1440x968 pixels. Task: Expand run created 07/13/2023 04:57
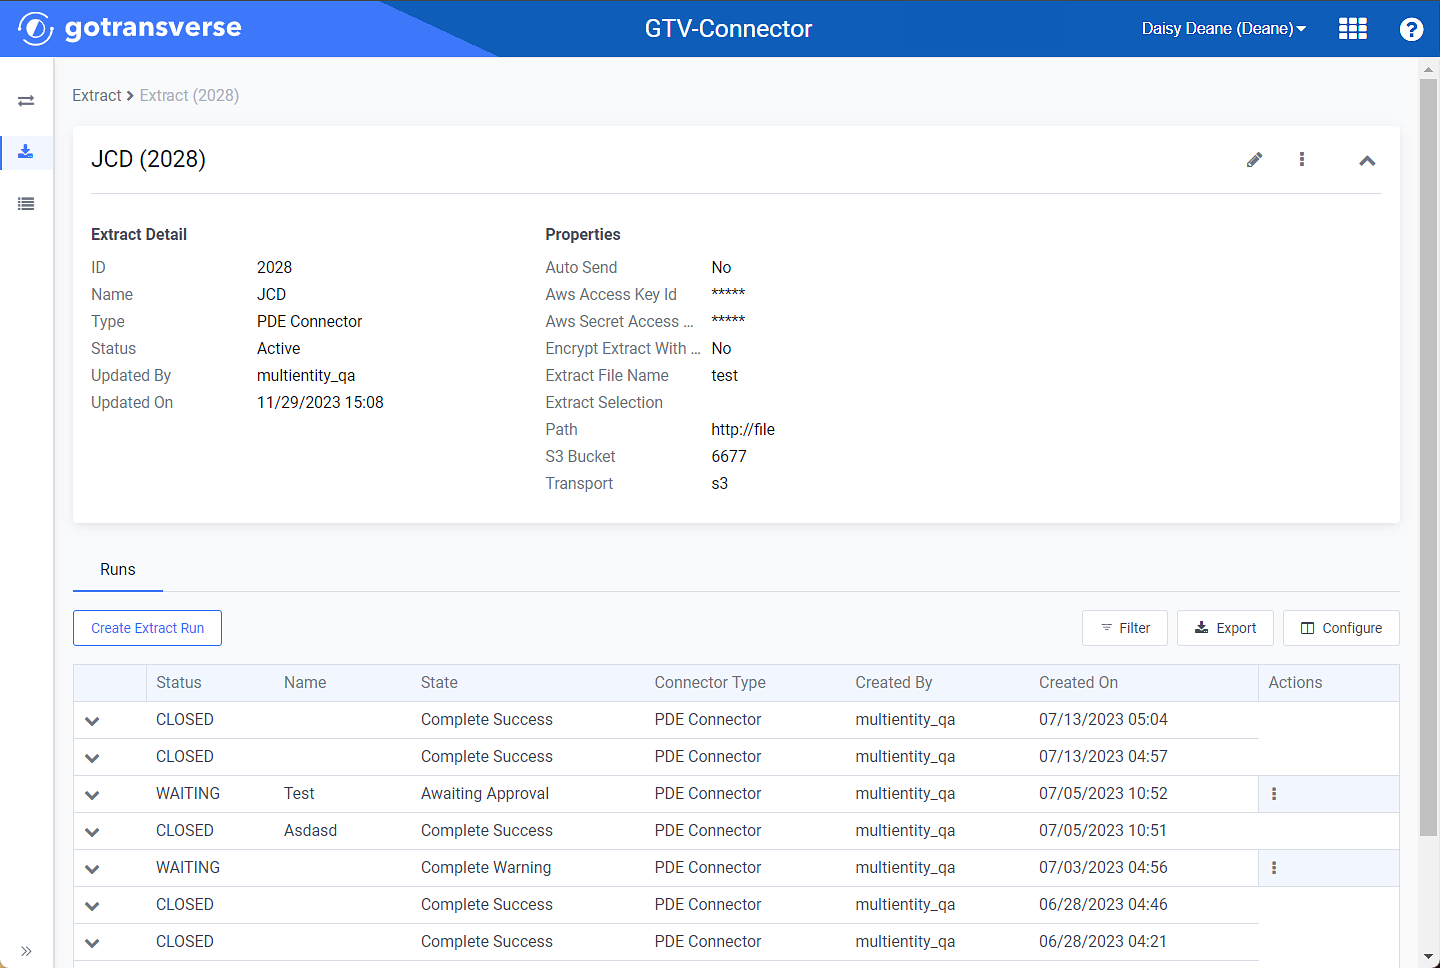[x=92, y=758]
